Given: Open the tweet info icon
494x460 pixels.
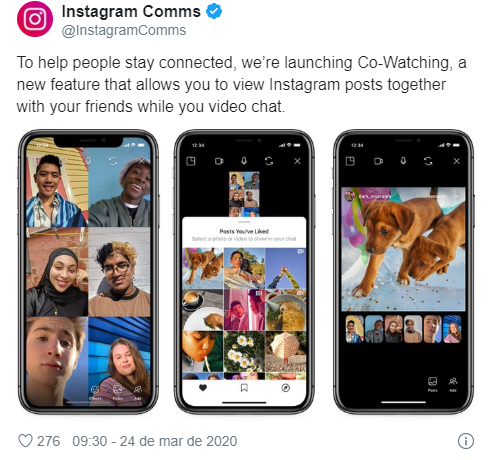Looking at the screenshot, I should (x=466, y=441).
